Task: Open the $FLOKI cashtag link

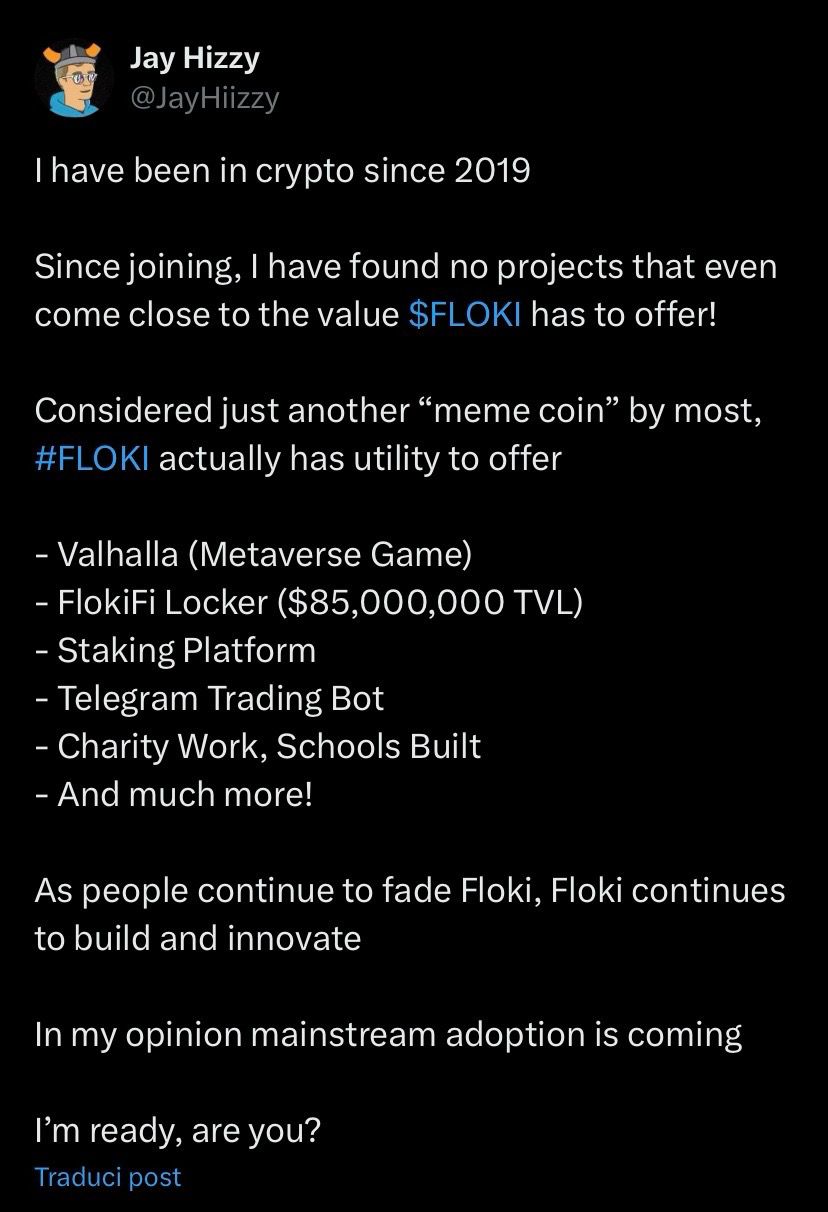Action: pos(465,315)
